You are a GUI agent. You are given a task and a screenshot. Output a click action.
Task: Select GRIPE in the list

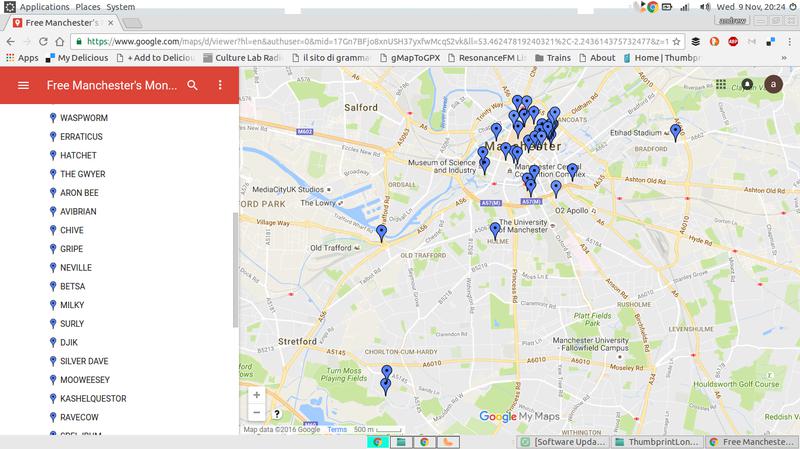coord(71,249)
